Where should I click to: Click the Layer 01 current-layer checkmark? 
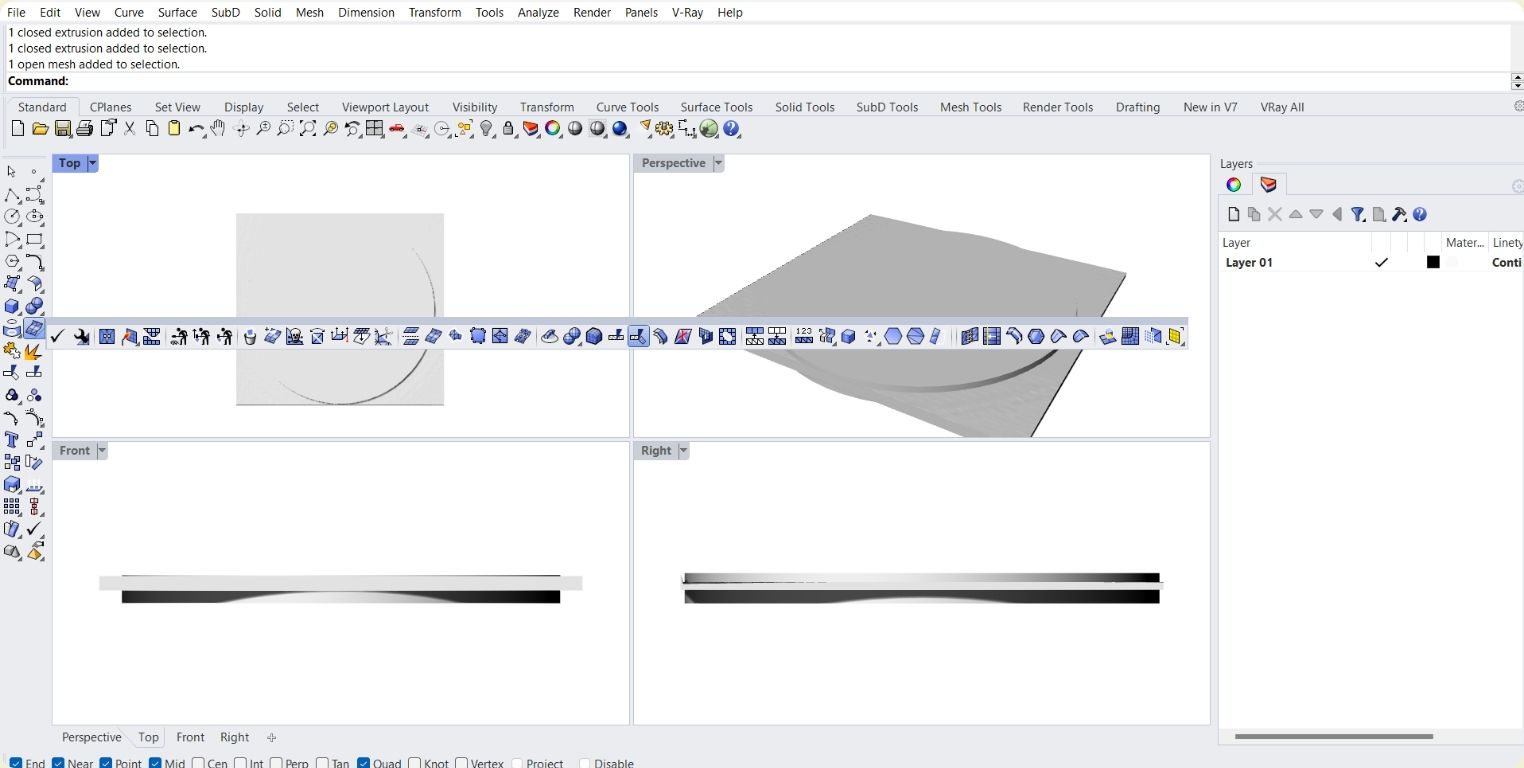[1381, 262]
